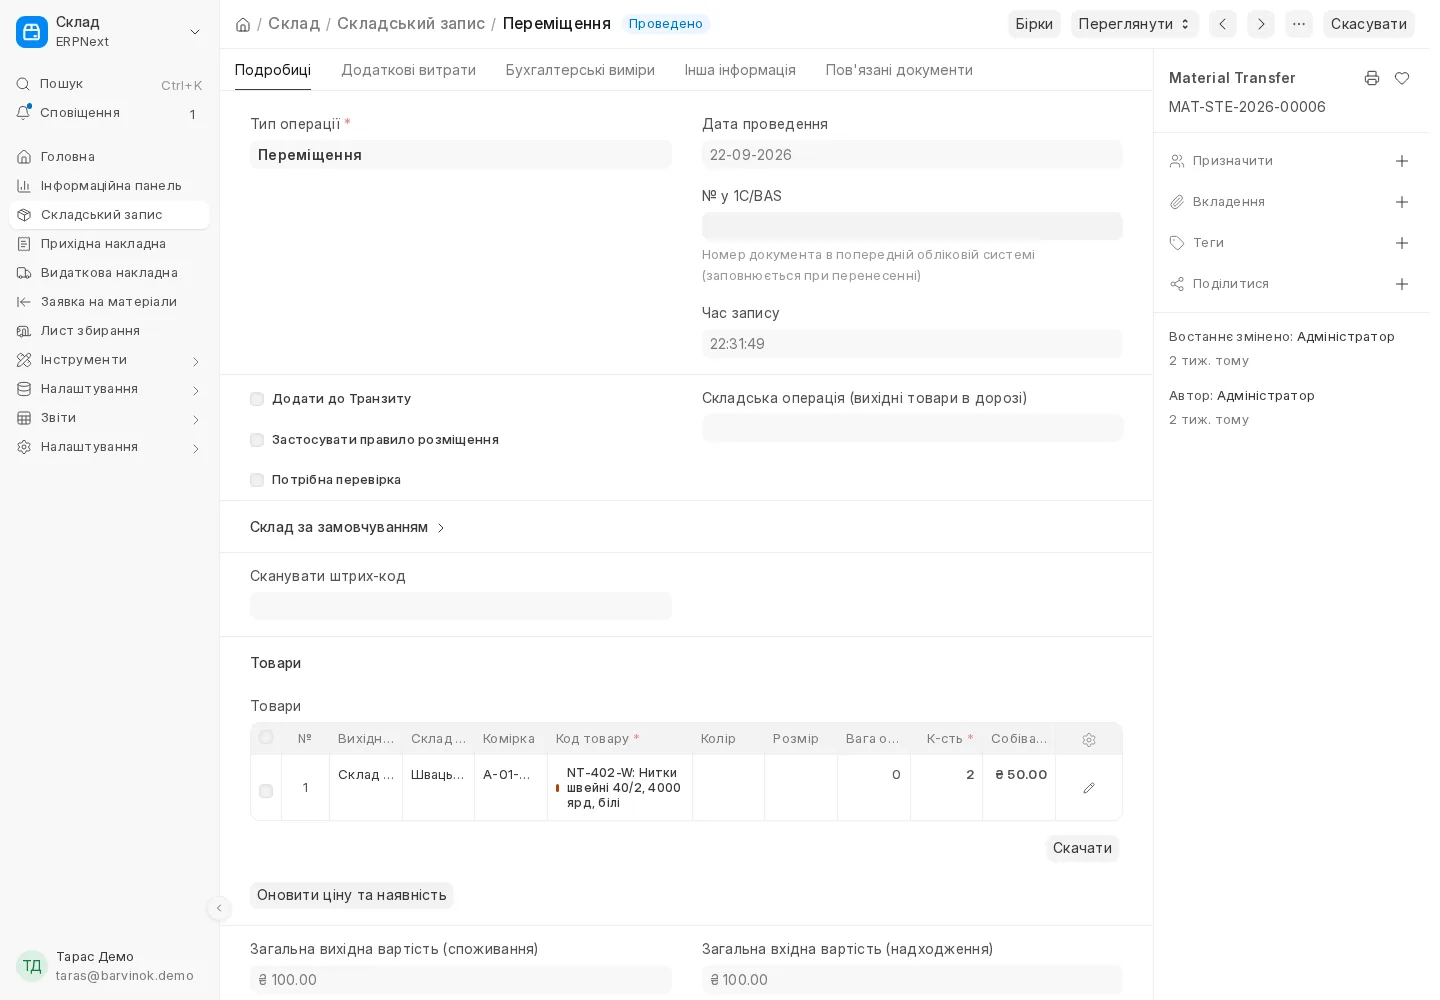1440x1000 pixels.
Task: Click the Бірки button
Action: (1034, 24)
